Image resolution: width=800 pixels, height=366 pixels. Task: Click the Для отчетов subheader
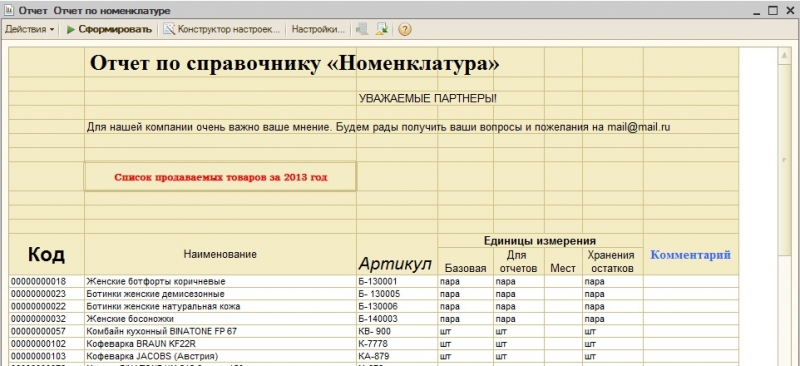coord(519,261)
